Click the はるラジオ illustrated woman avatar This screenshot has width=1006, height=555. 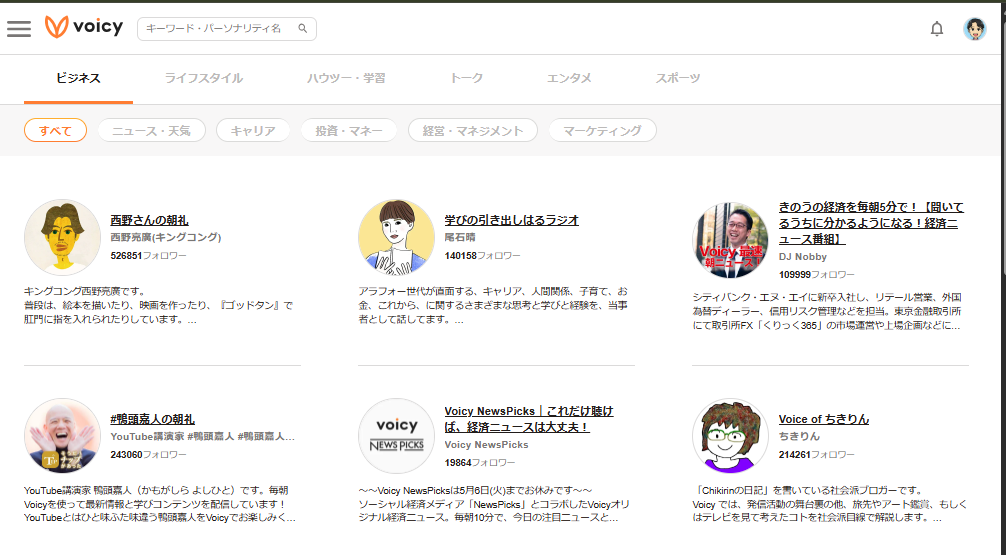point(396,237)
